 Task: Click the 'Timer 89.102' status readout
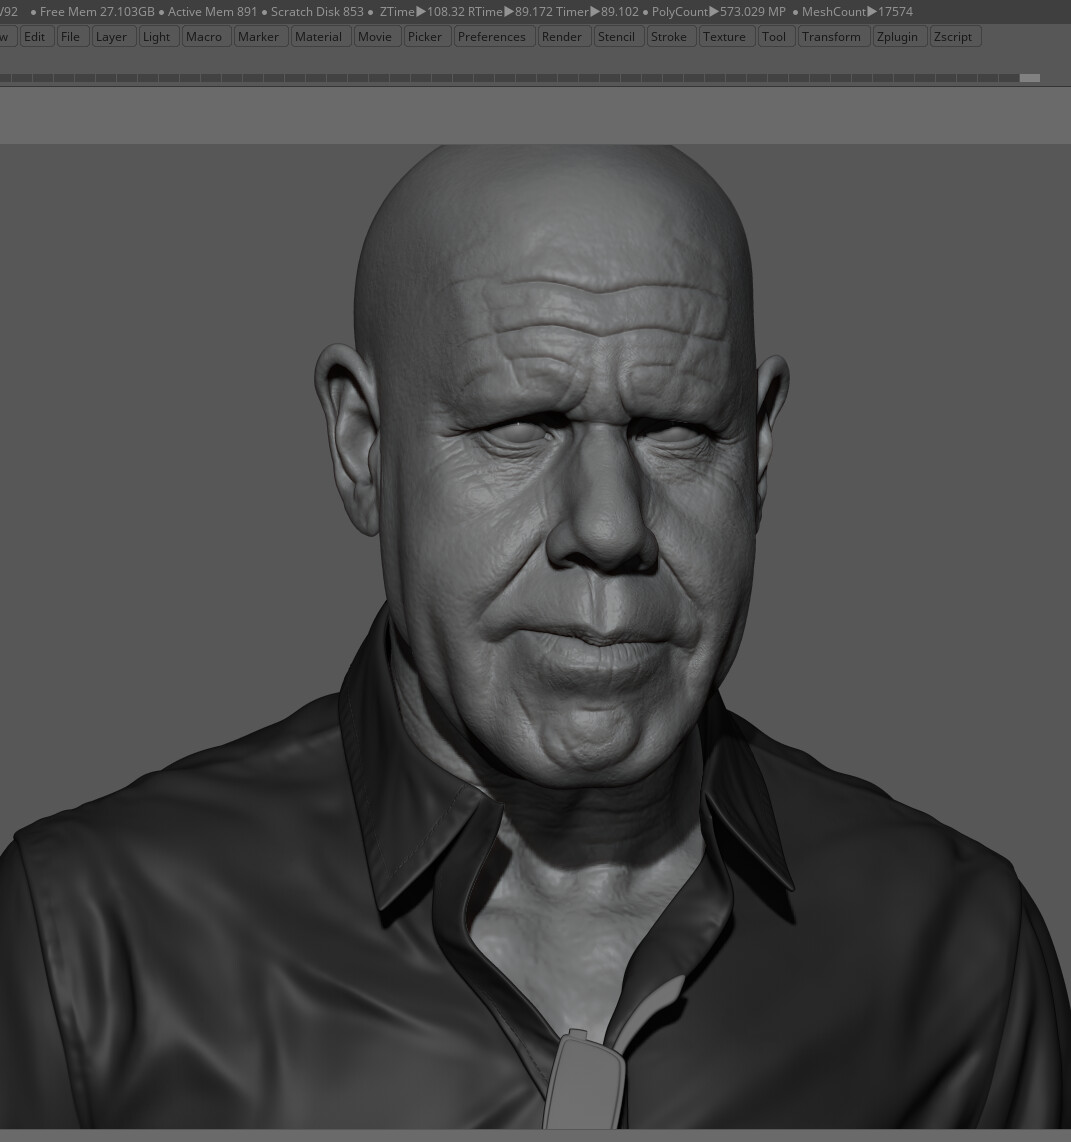pyautogui.click(x=597, y=12)
